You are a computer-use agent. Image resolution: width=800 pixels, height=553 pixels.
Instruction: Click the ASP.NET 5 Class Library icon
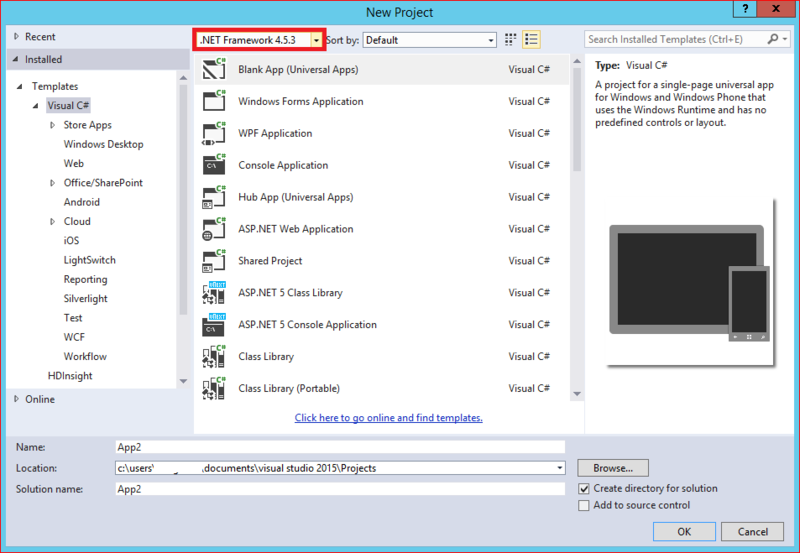[x=214, y=292]
